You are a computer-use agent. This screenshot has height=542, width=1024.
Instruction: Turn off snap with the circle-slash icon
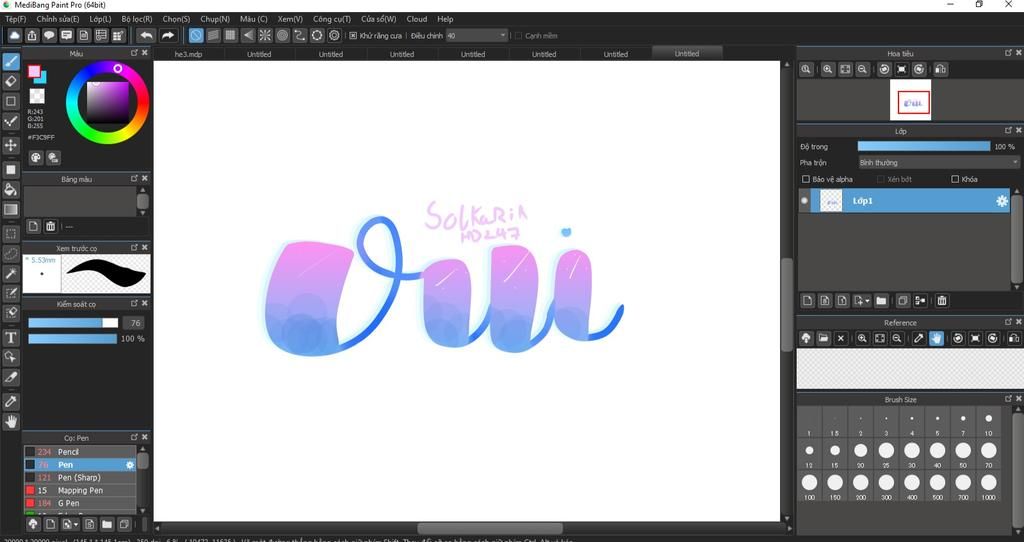click(196, 35)
